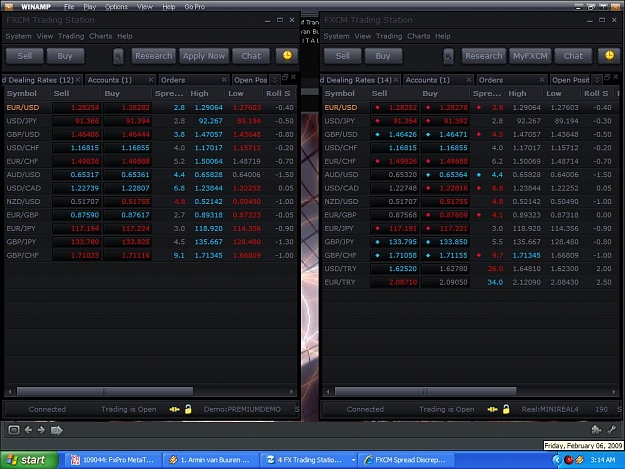625x469 pixels.
Task: Click Winamp go-to arrow icon beside forward arrow
Action: [x=57, y=430]
